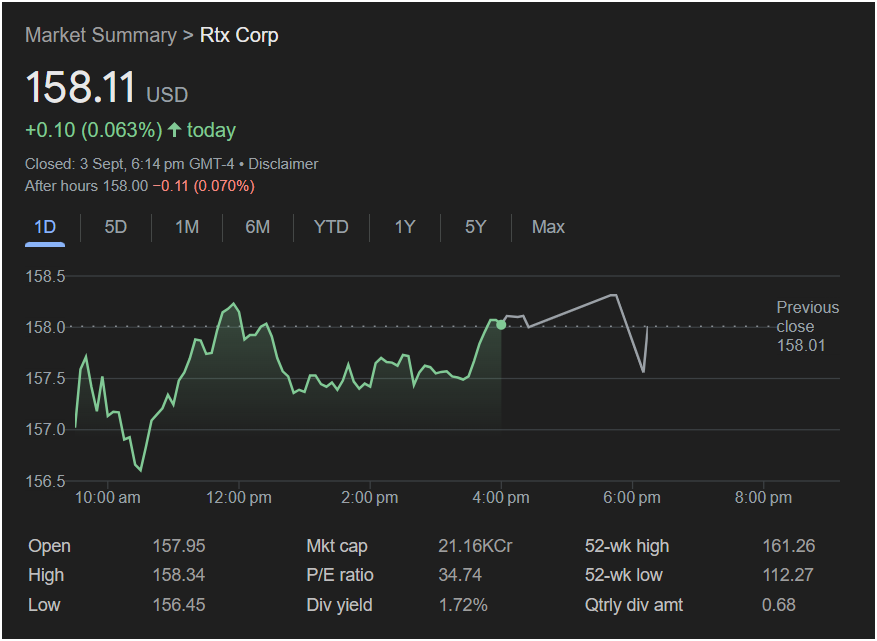The width and height of the screenshot is (877, 641).
Task: Click the Qtrly div amt label
Action: [x=634, y=605]
